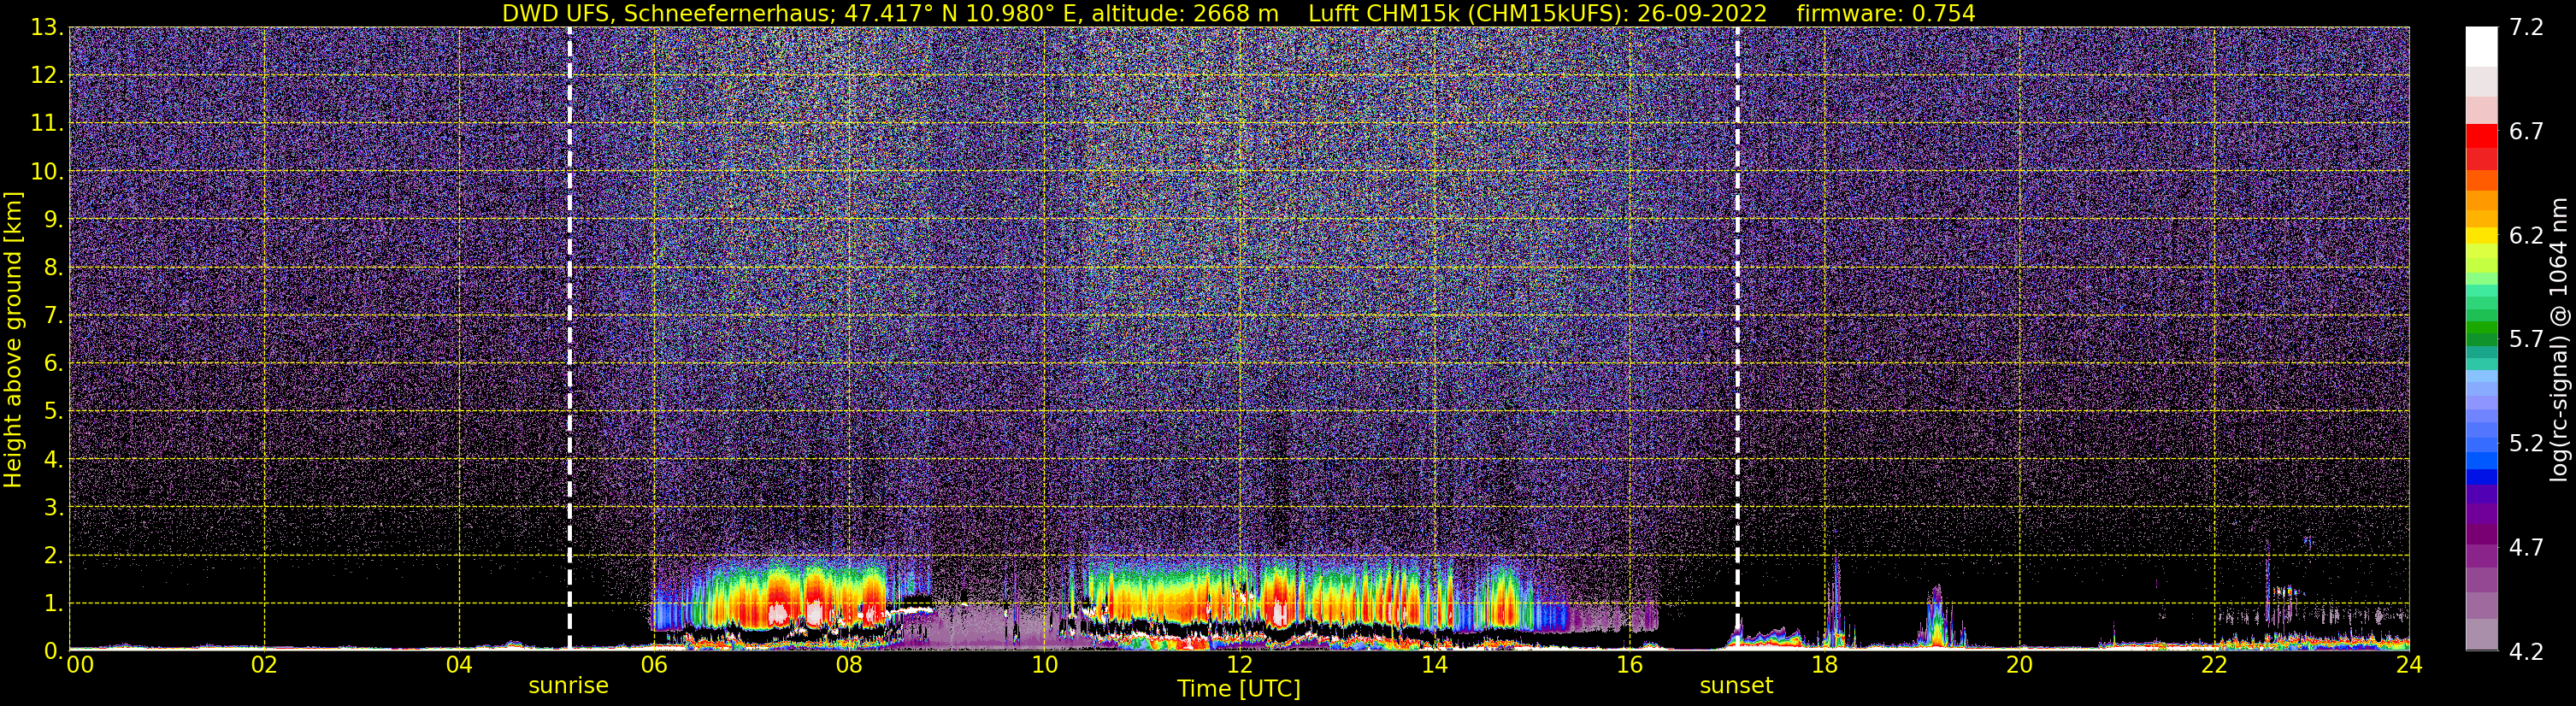Screen dimensions: 2576x706
Task: Click the 18 hour tick label
Action: [x=1824, y=665]
